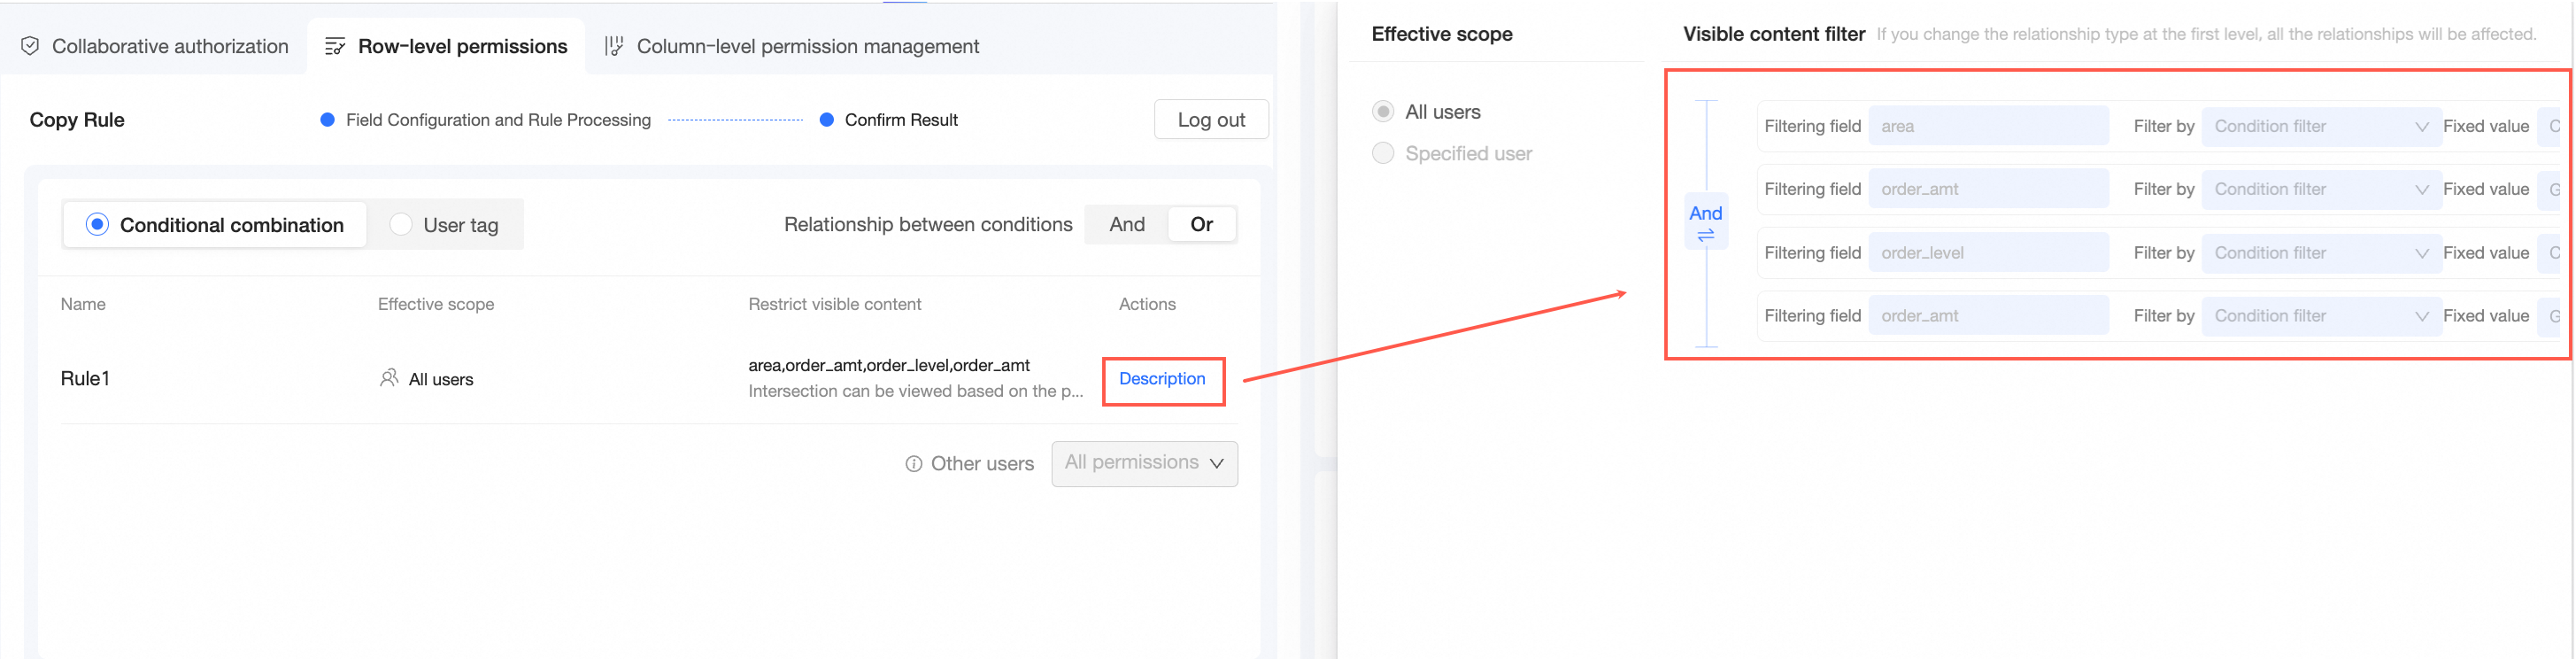The height and width of the screenshot is (659, 2576).
Task: Click the order_level filtering field
Action: click(x=1988, y=253)
